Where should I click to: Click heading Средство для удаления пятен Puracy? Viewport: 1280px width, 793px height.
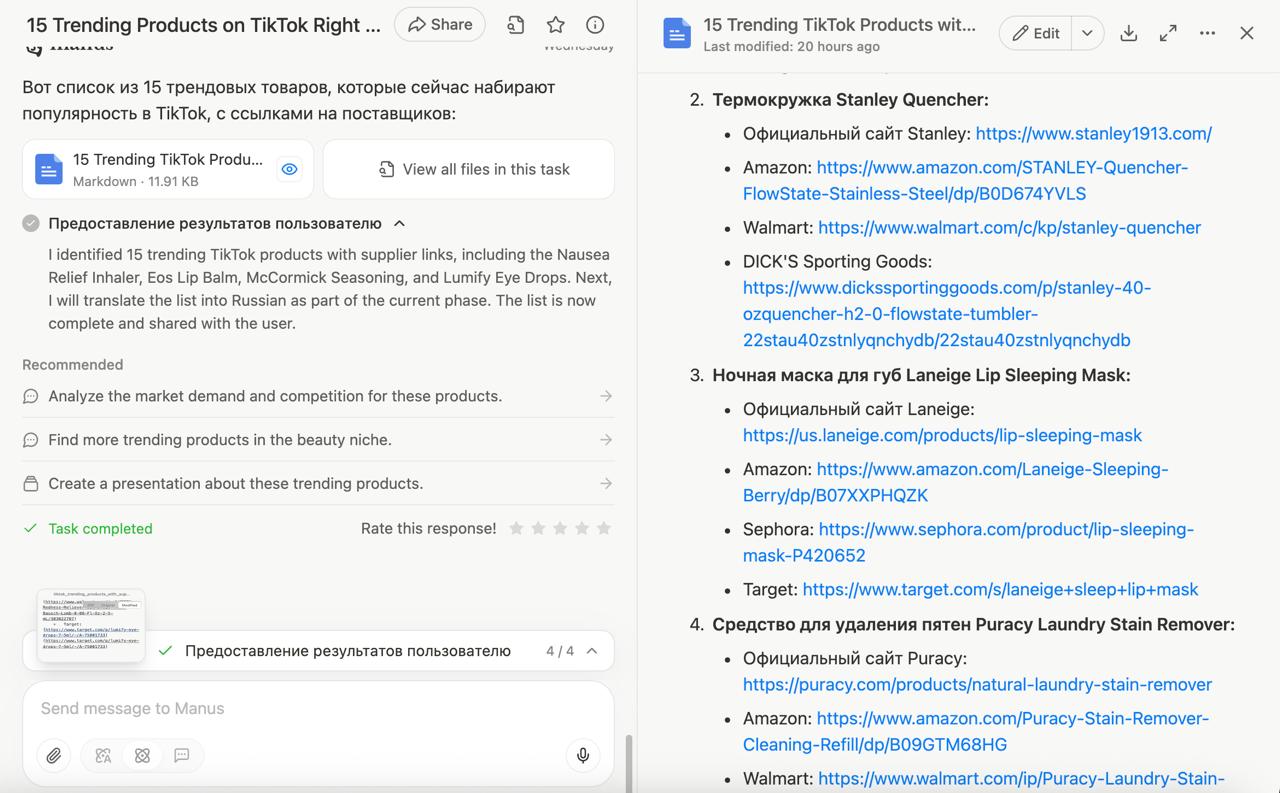click(x=973, y=625)
